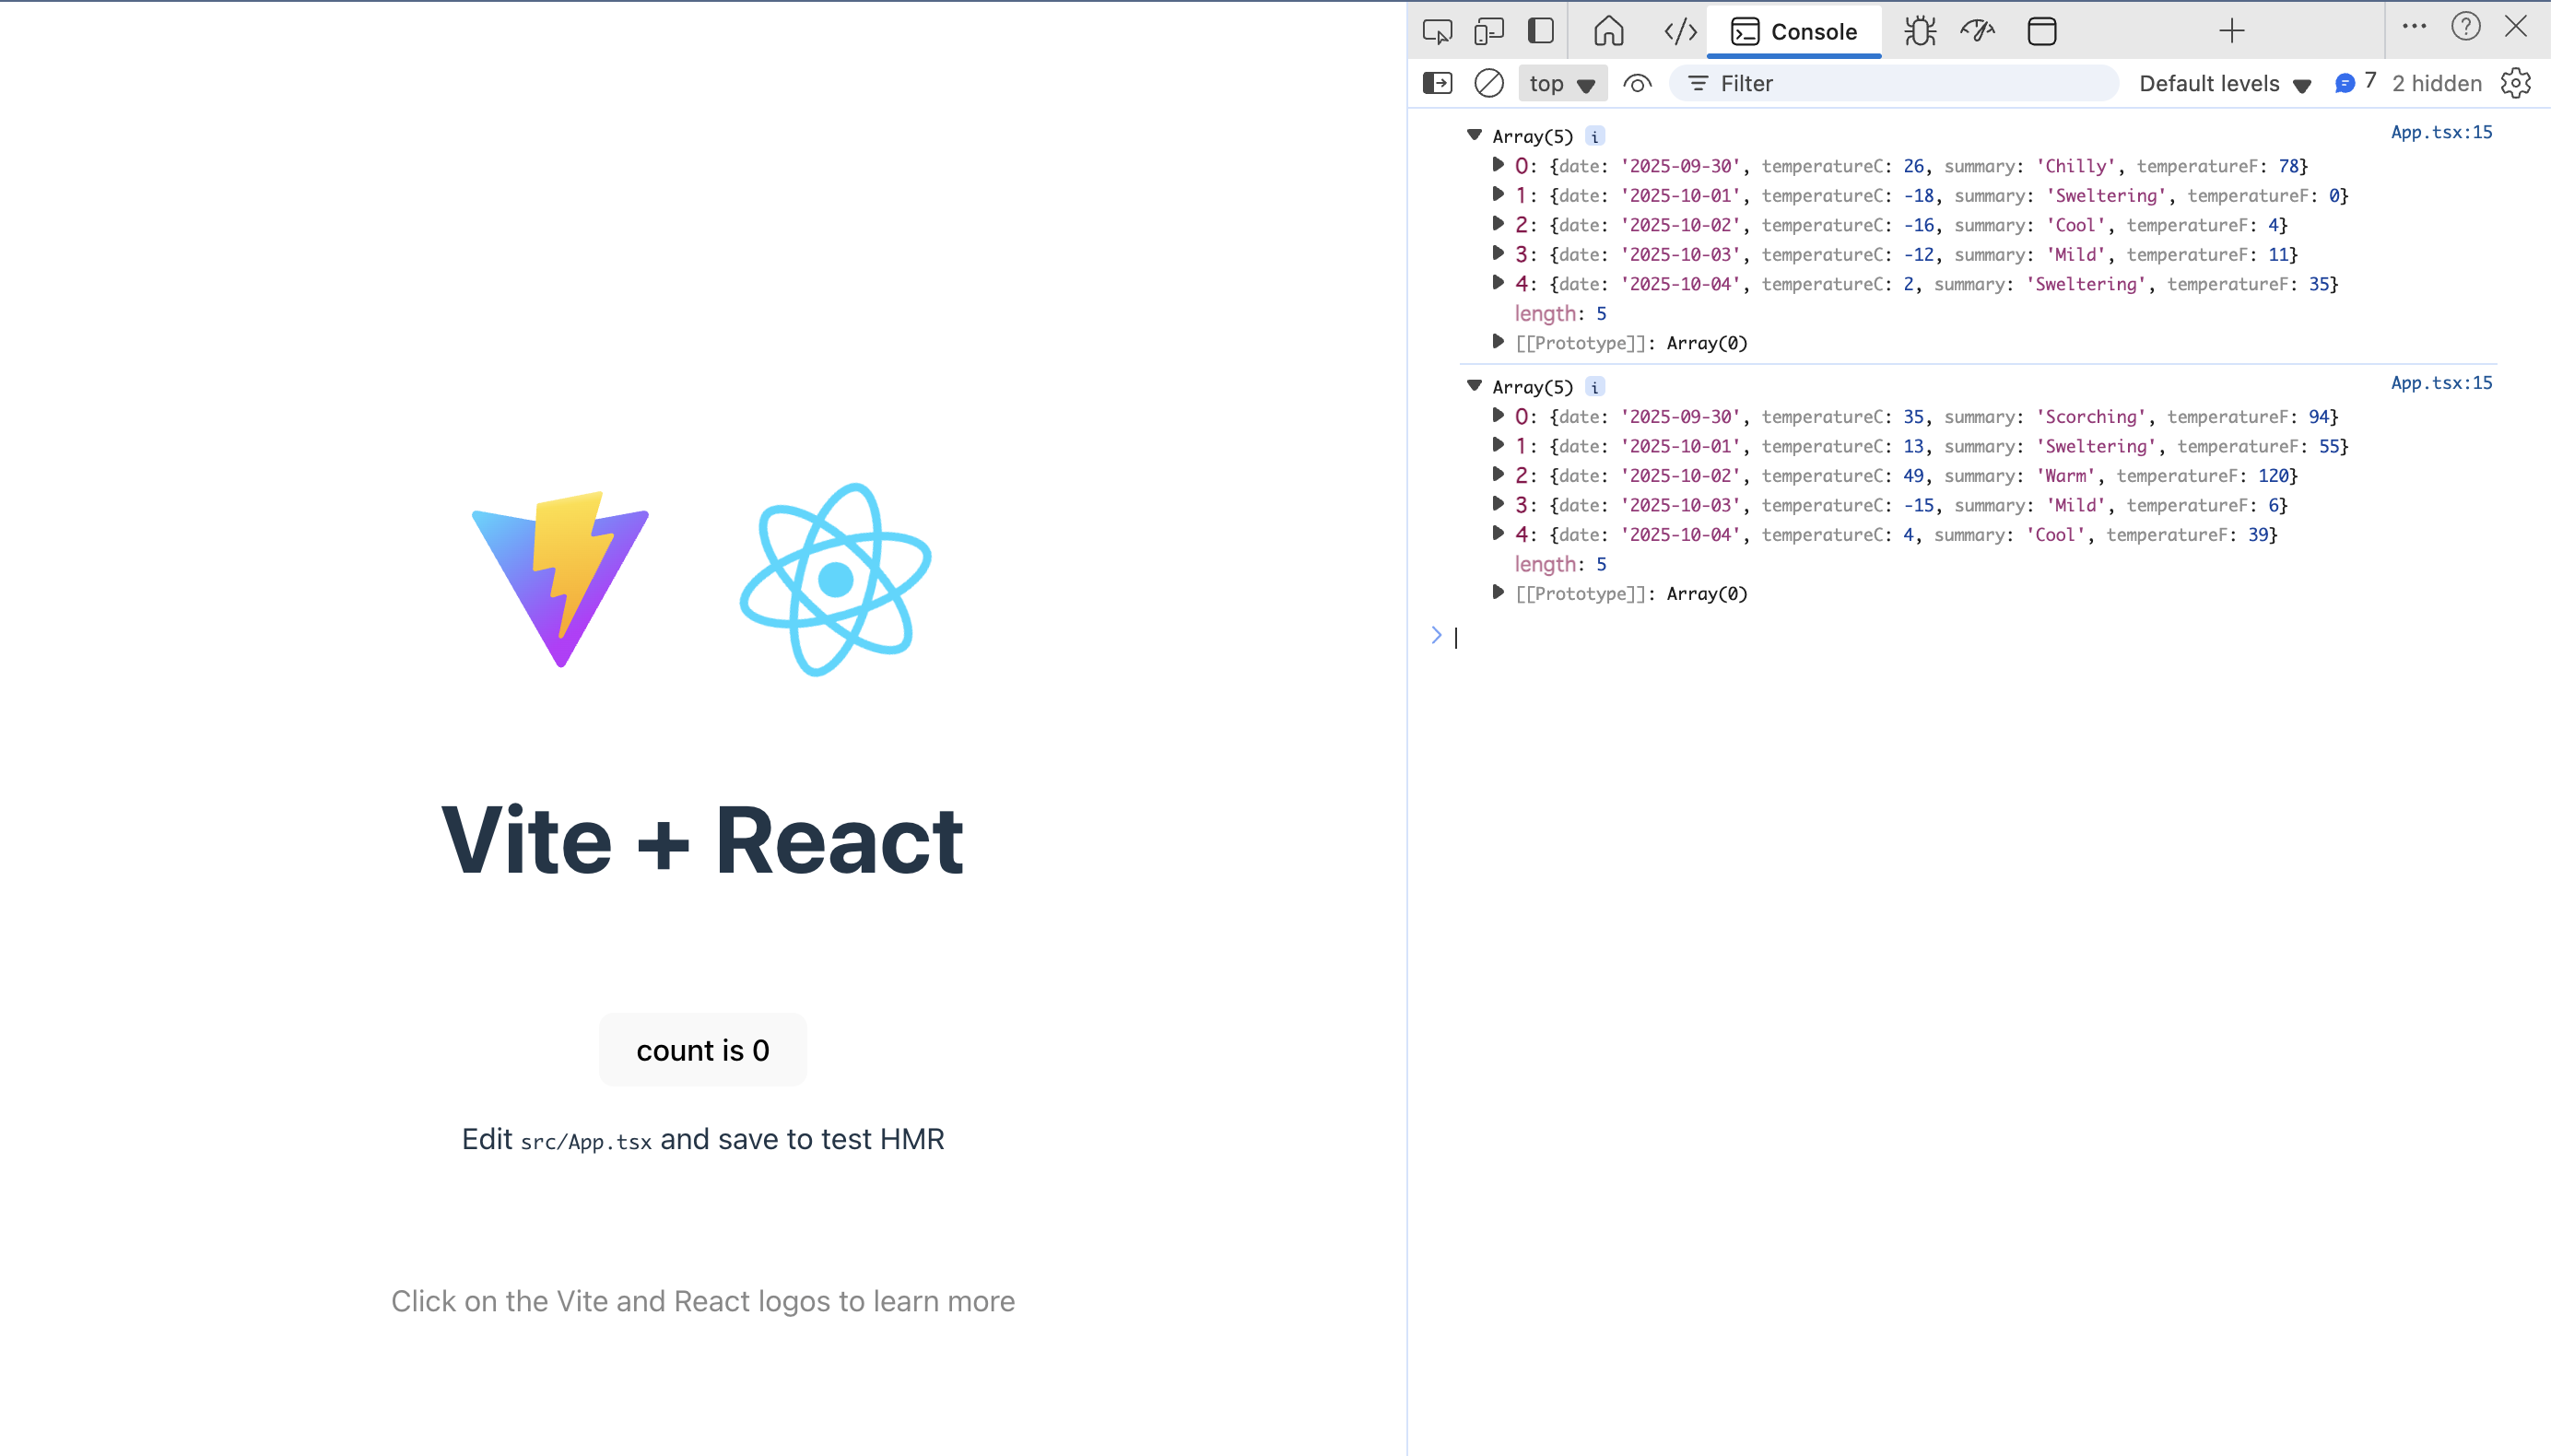Open the Performance gauge icon tab
This screenshot has width=2551, height=1456.
[1977, 31]
